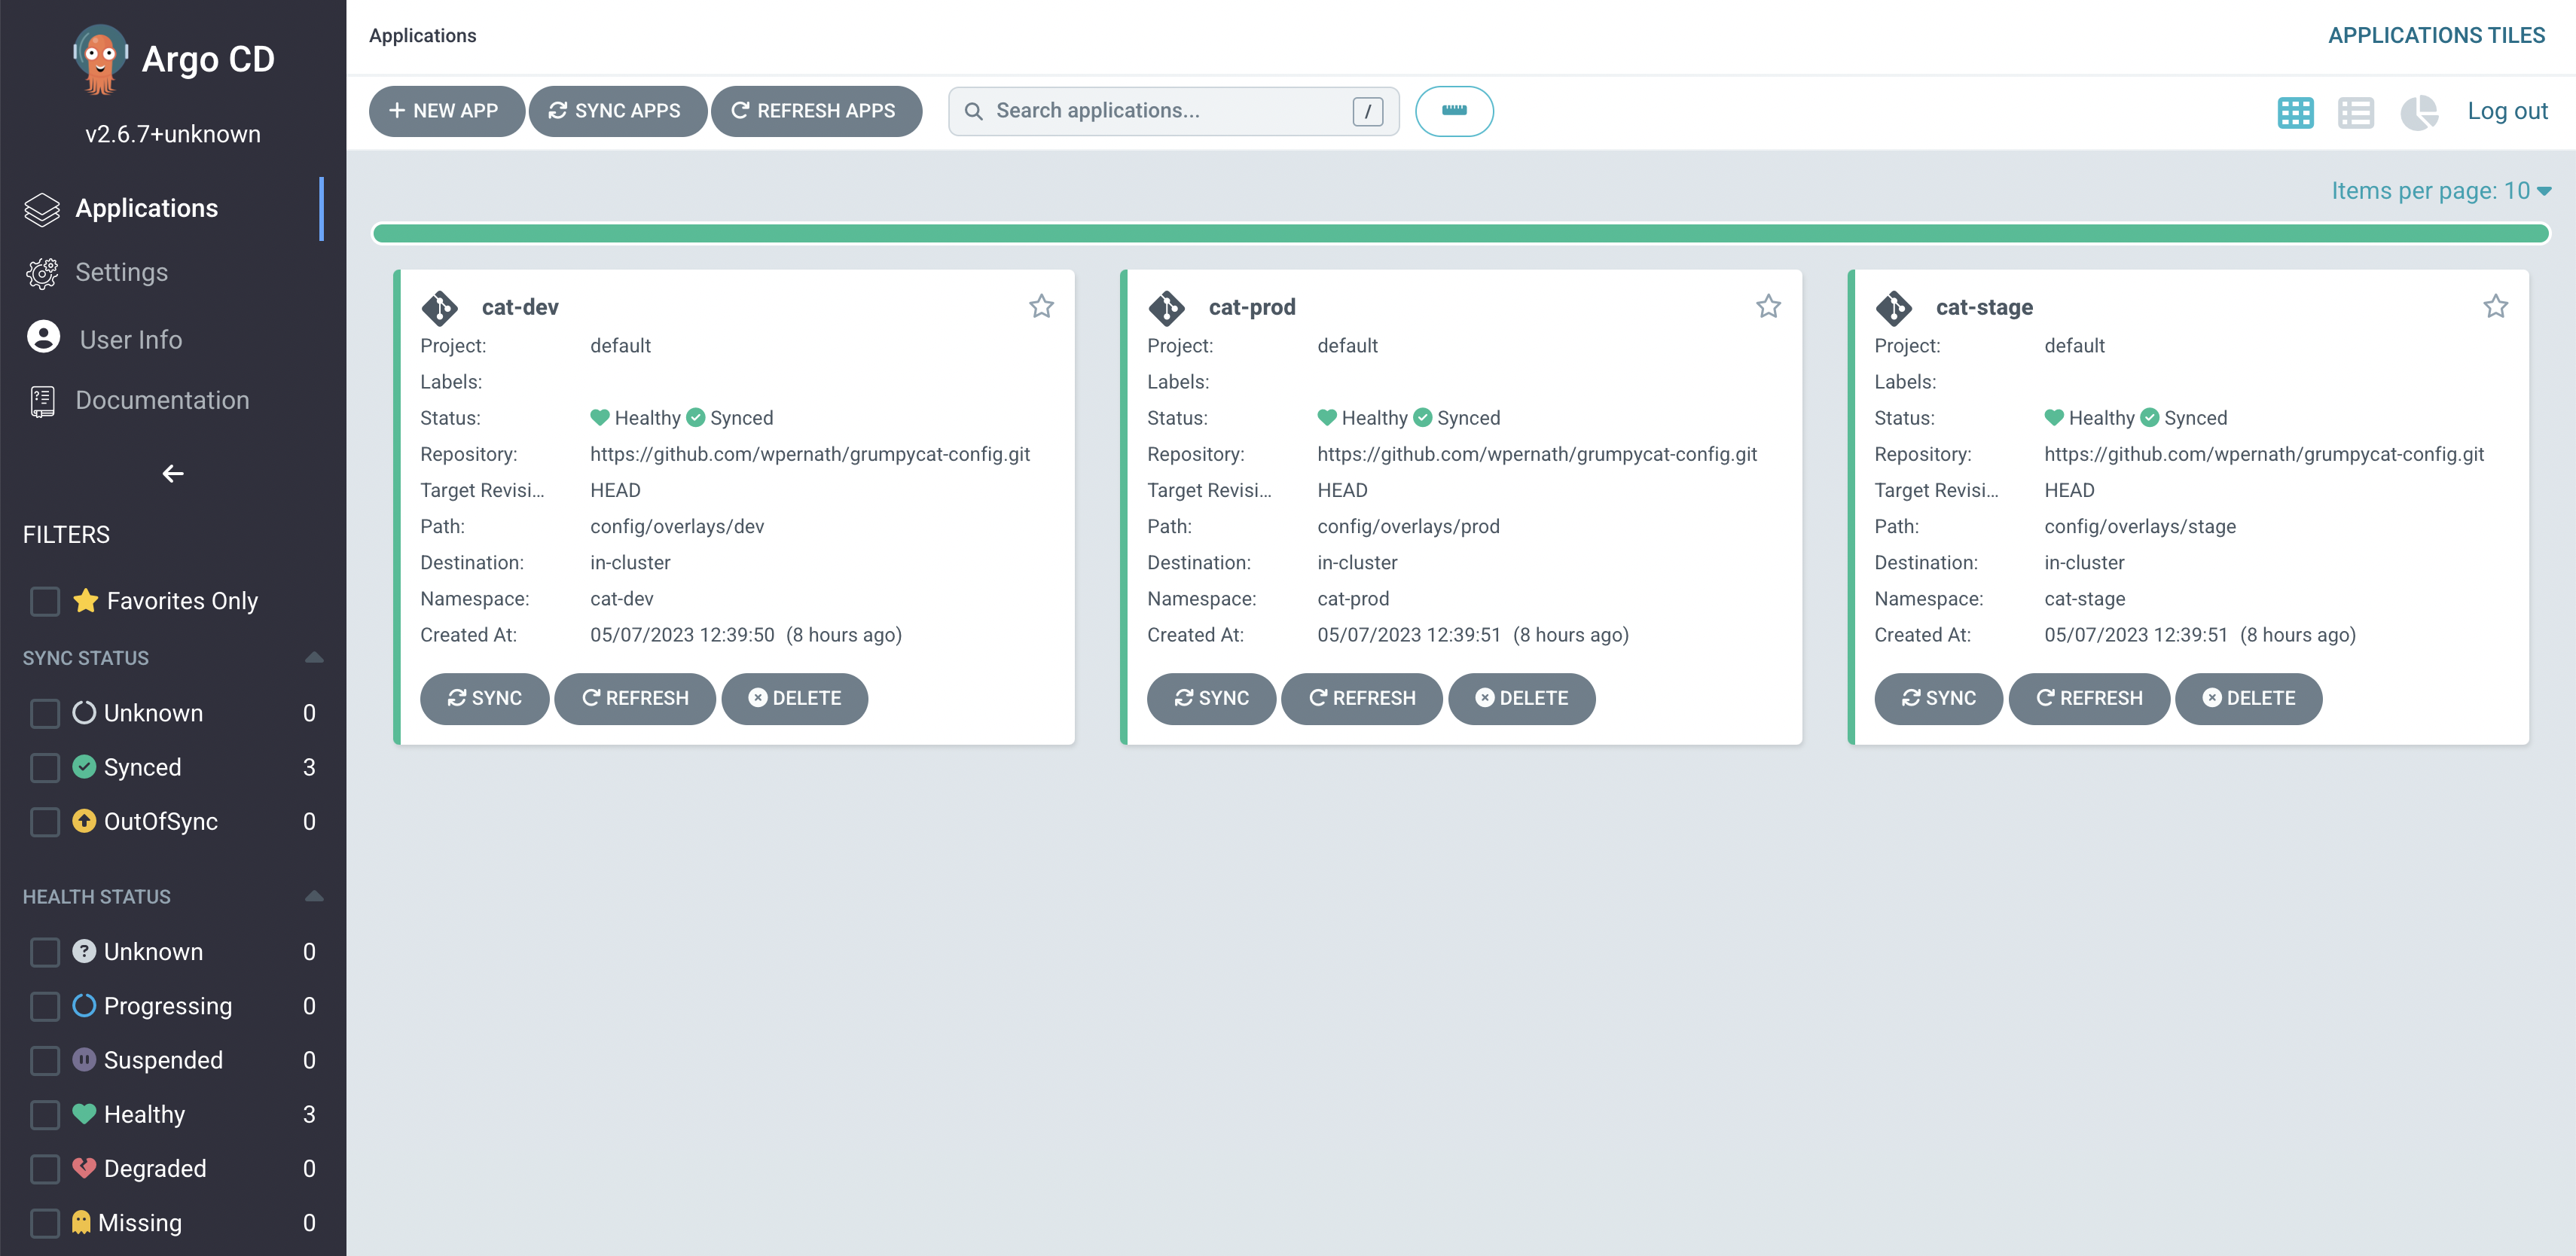Refresh the cat-stage application
The width and height of the screenshot is (2576, 1256).
(x=2089, y=698)
